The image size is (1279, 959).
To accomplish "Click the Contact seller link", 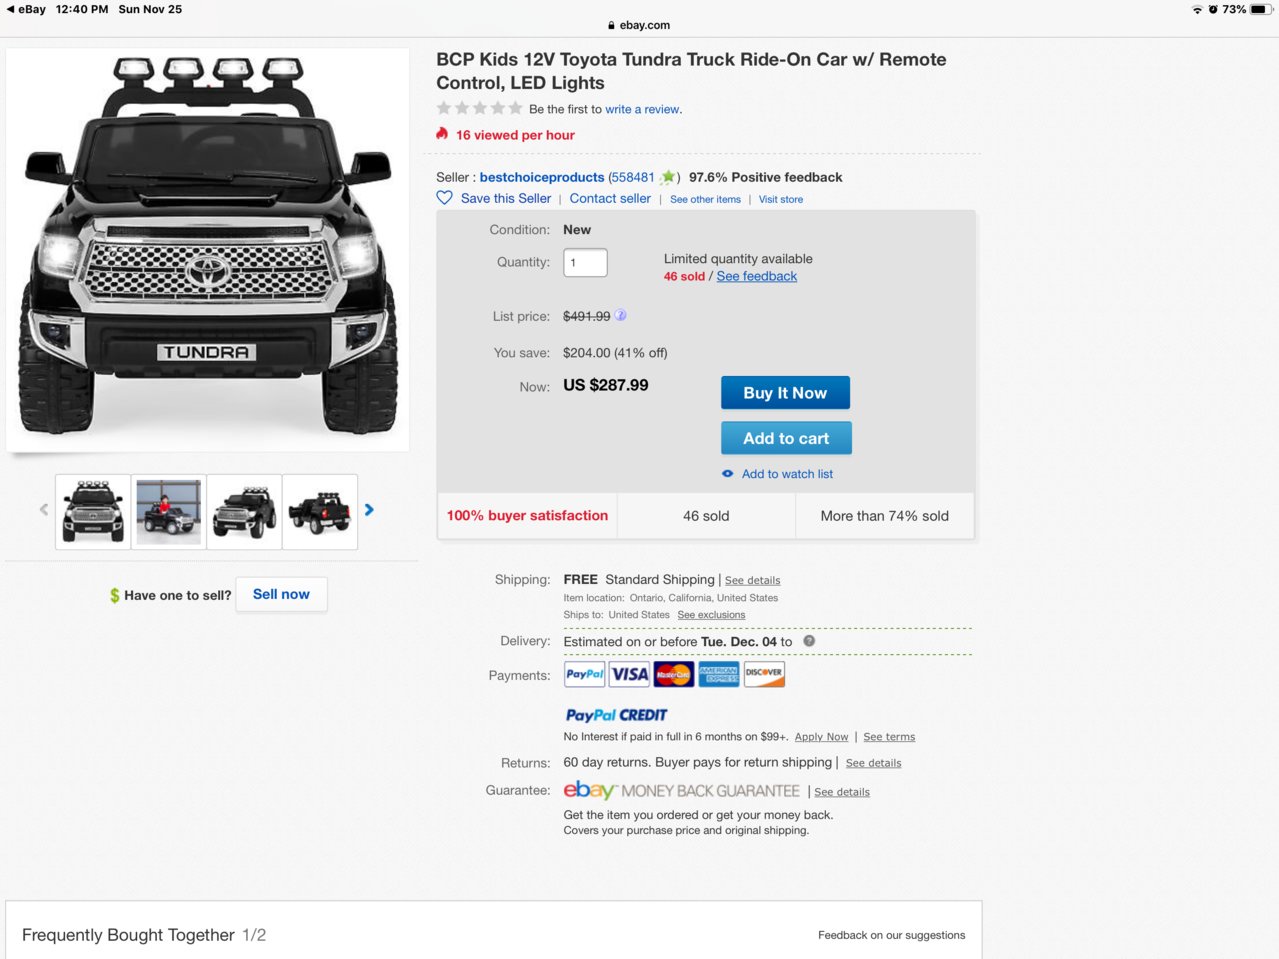I will click(610, 198).
